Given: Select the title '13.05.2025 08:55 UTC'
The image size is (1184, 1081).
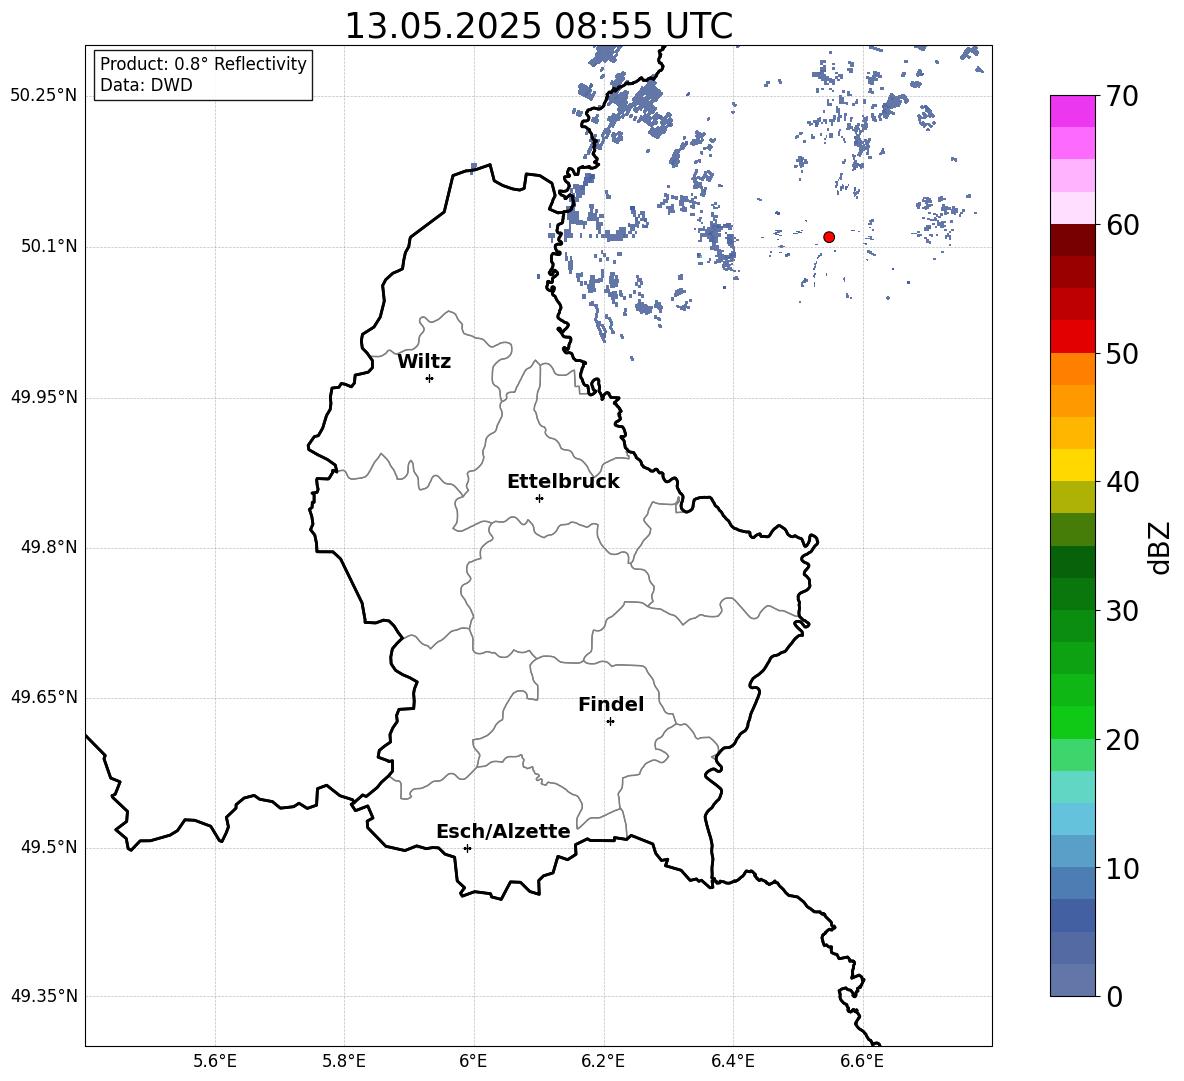Looking at the screenshot, I should tap(538, 26).
